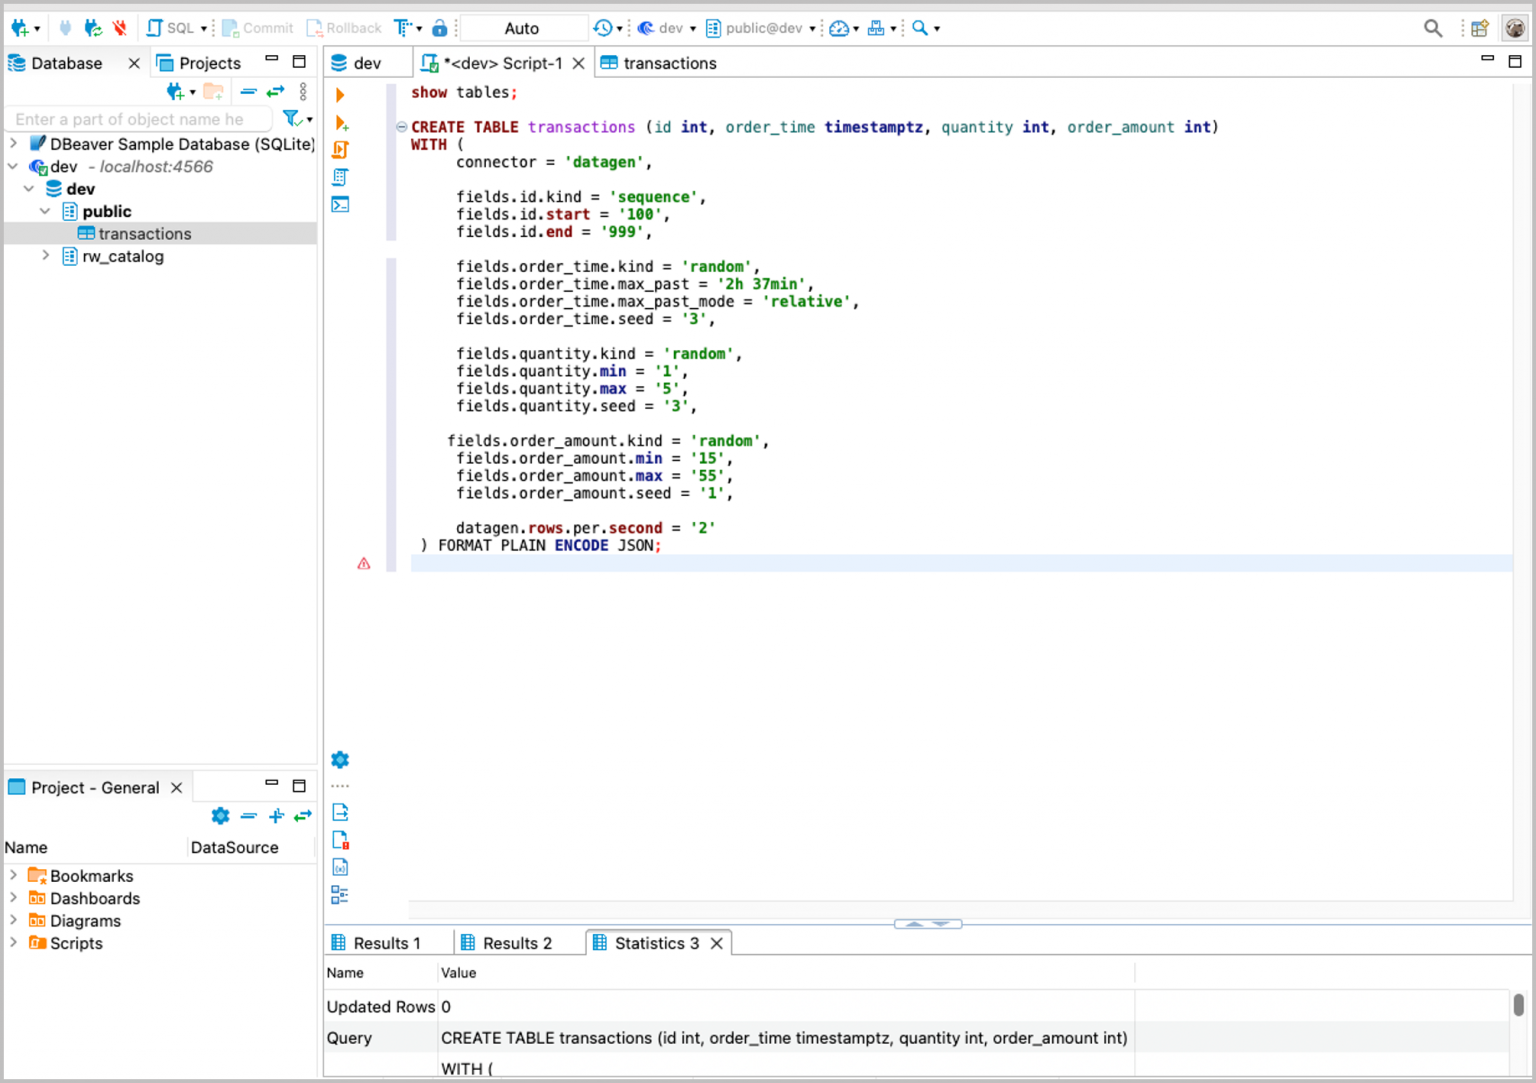Open the SQL console output icon
1536x1083 pixels.
pos(340,205)
